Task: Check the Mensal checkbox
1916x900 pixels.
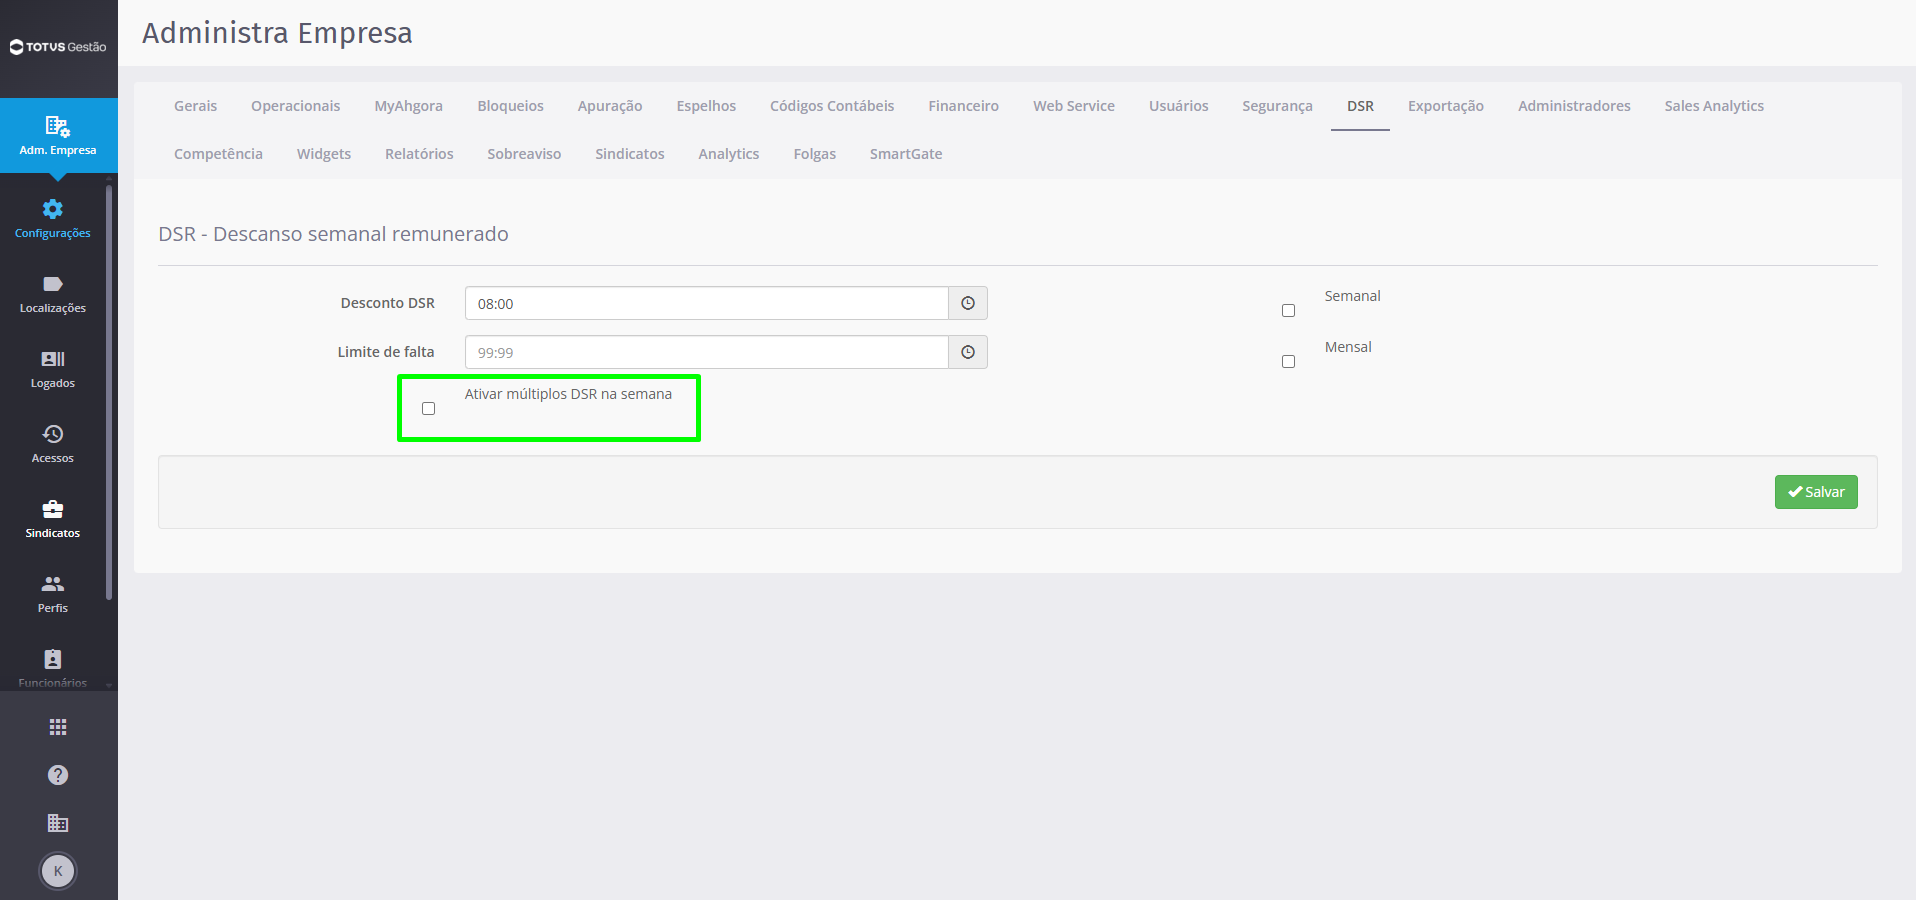Action: pos(1289,362)
